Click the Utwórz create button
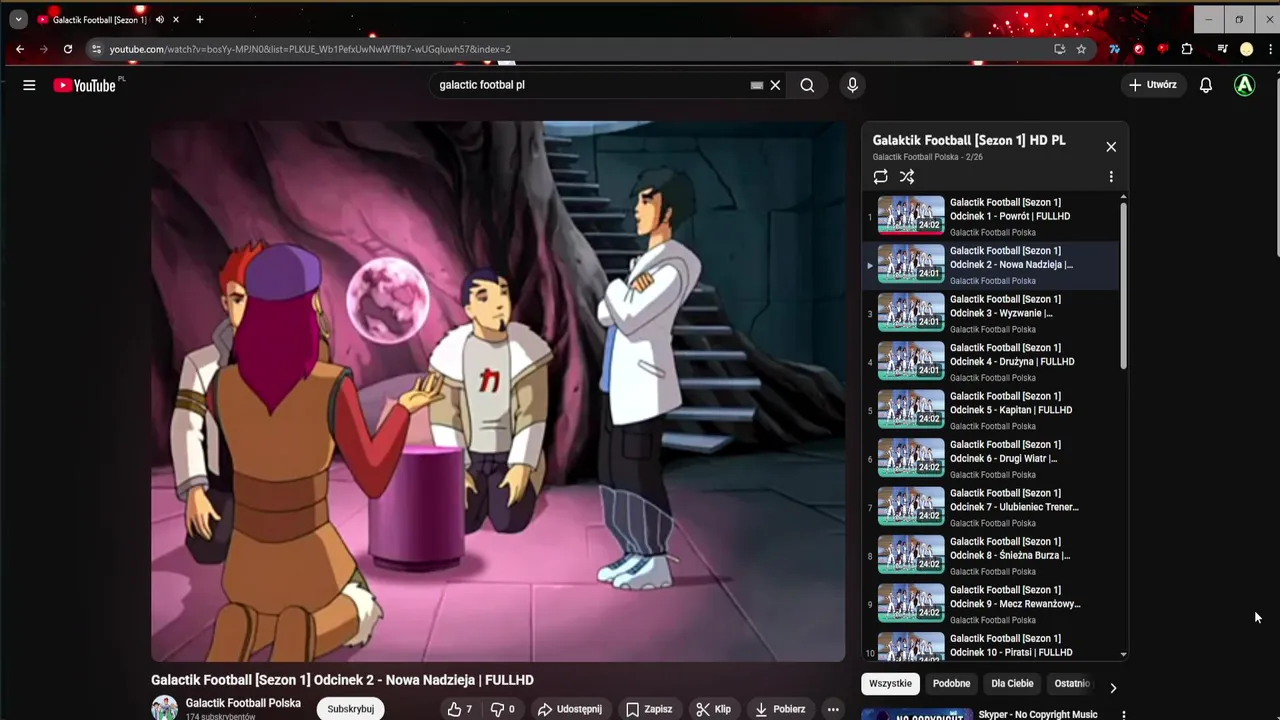 [x=1152, y=85]
